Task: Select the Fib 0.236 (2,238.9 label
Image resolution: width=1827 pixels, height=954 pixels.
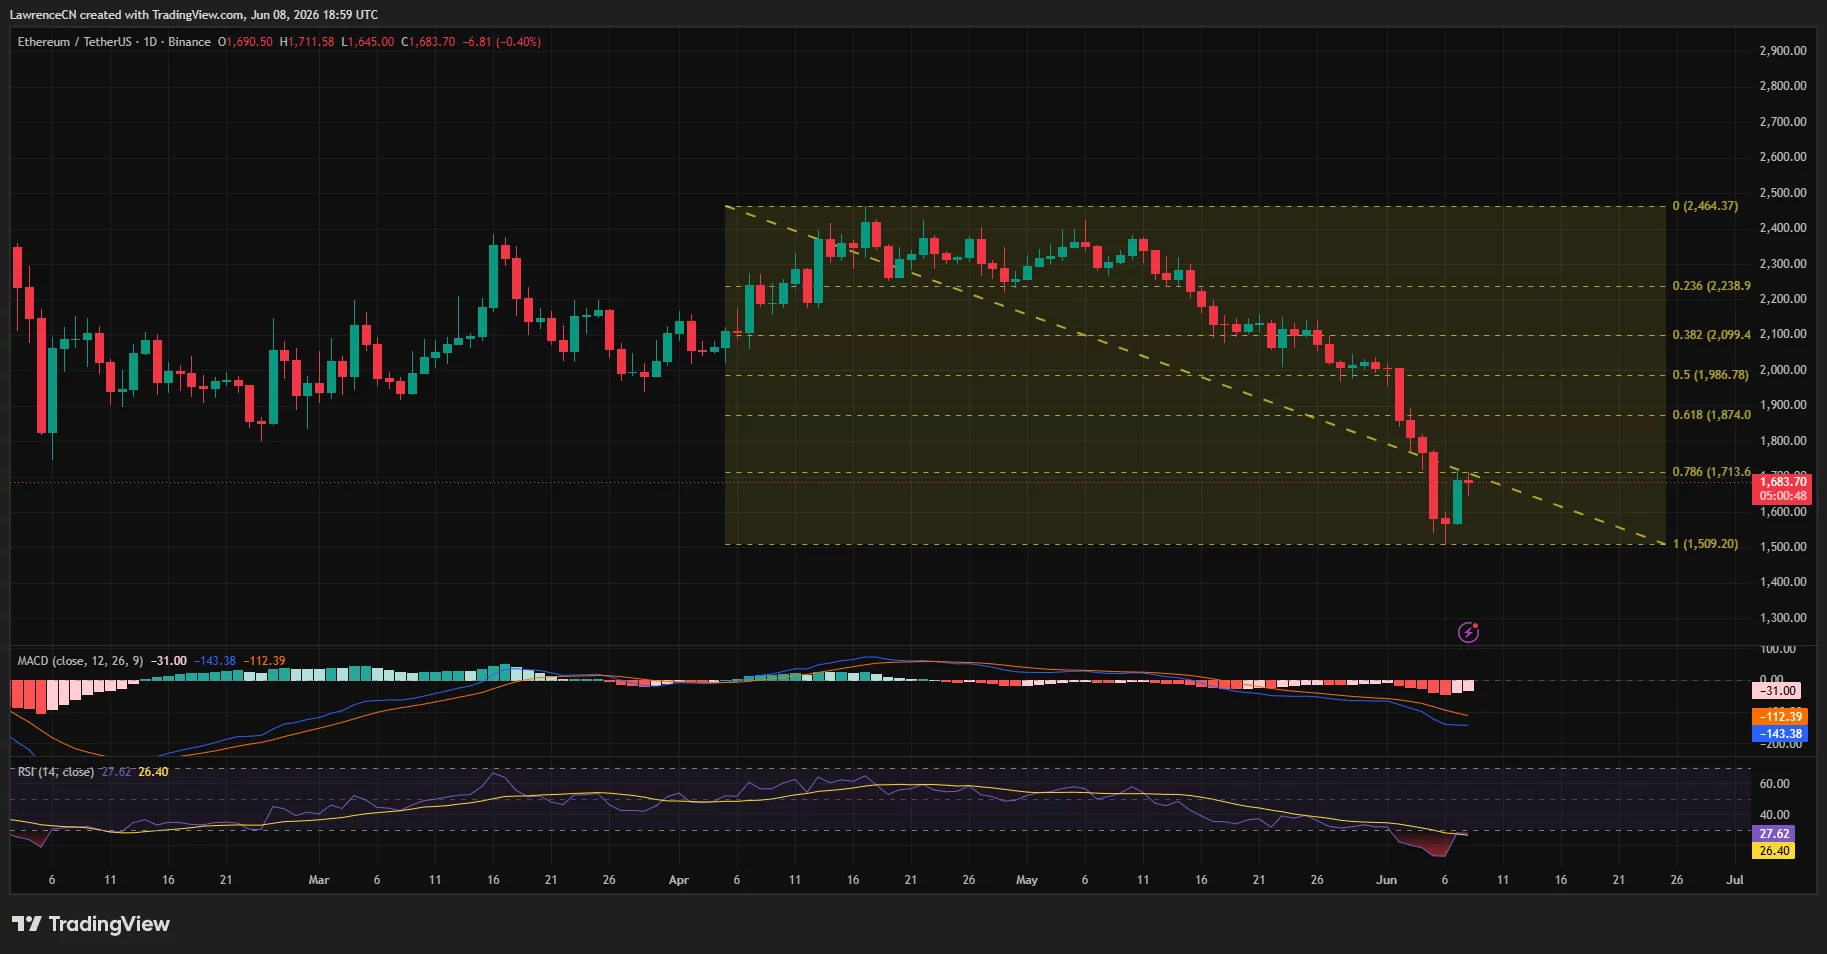Action: click(1711, 286)
